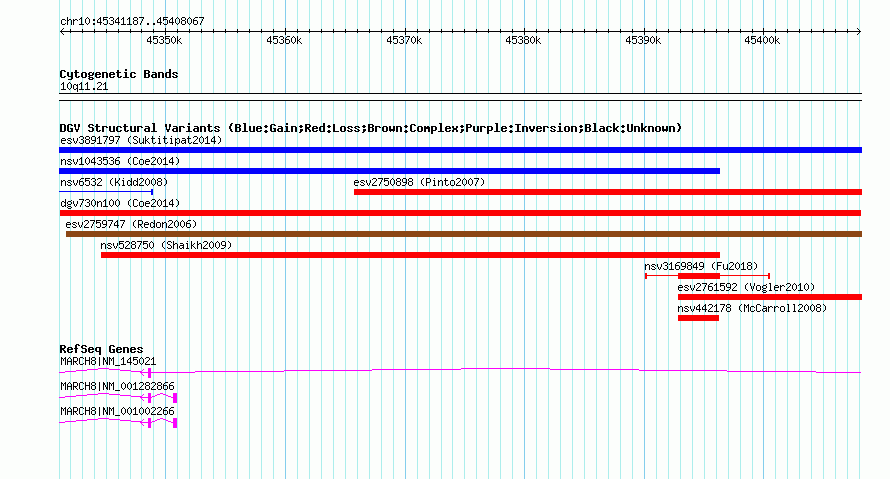The image size is (890, 479).
Task: Click the 10q11.21 cytogenetic band line
Action: tap(460, 97)
